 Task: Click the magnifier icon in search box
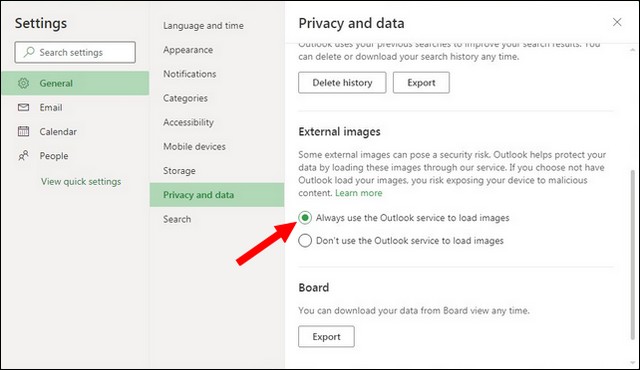point(29,52)
